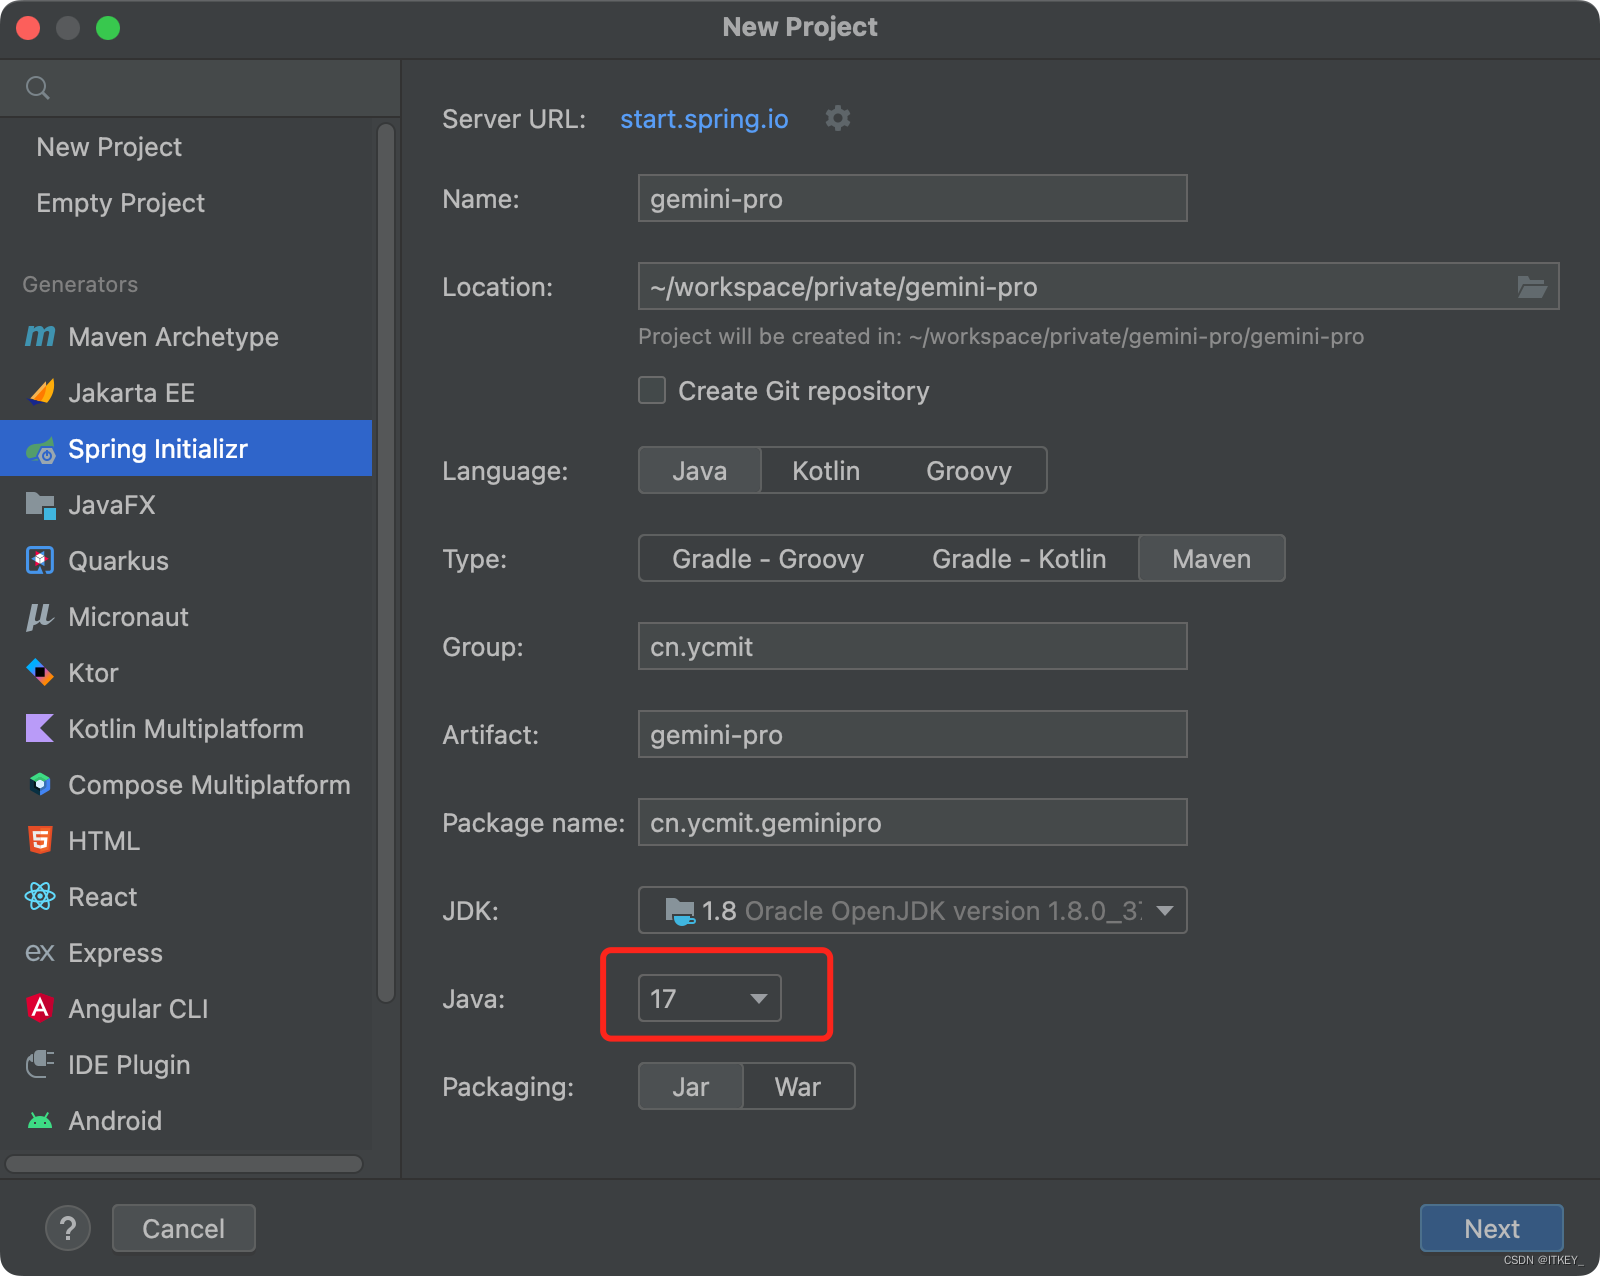Click the Express ex icon
Viewport: 1600px width, 1276px height.
coord(40,953)
